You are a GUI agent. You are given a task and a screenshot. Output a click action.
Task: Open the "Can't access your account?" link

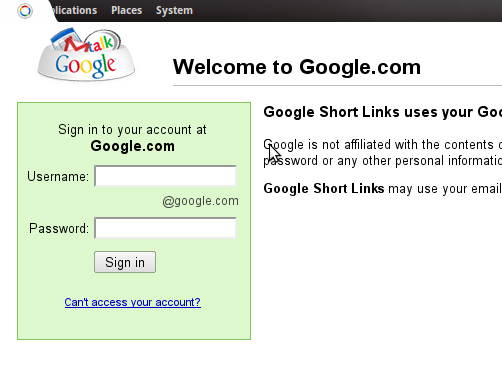pyautogui.click(x=133, y=302)
